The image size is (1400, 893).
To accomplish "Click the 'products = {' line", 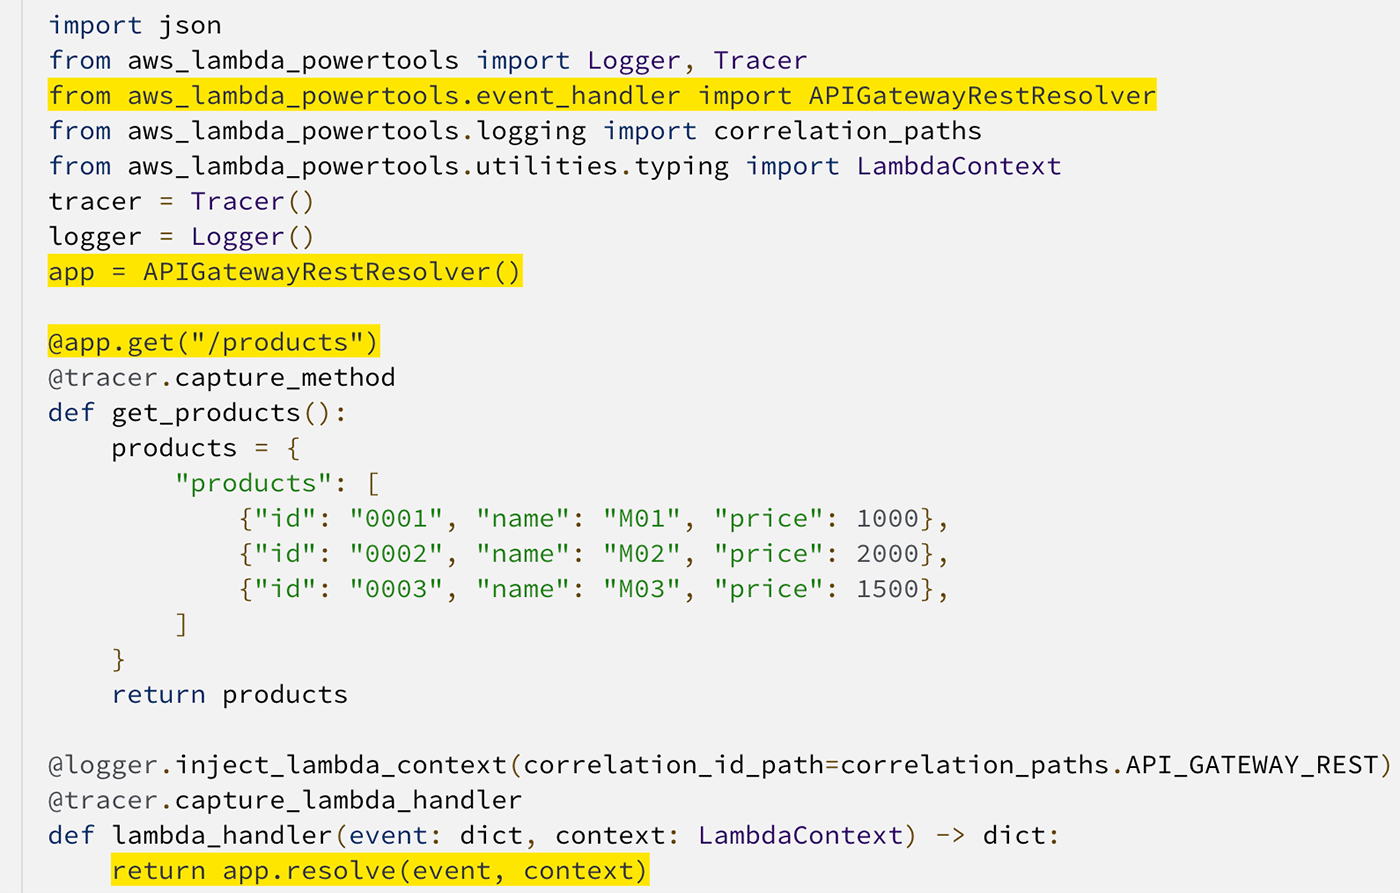I will click(206, 447).
